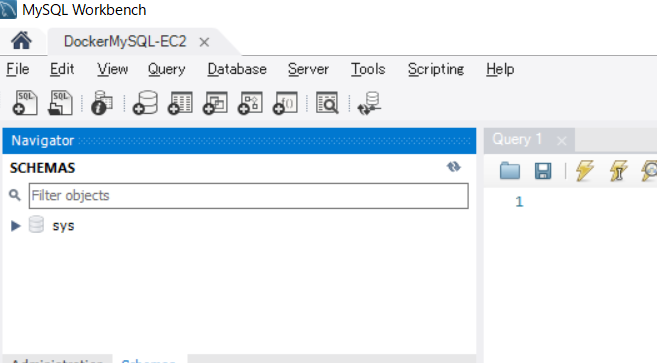
Task: Select the sys database icon
Action: tap(36, 224)
